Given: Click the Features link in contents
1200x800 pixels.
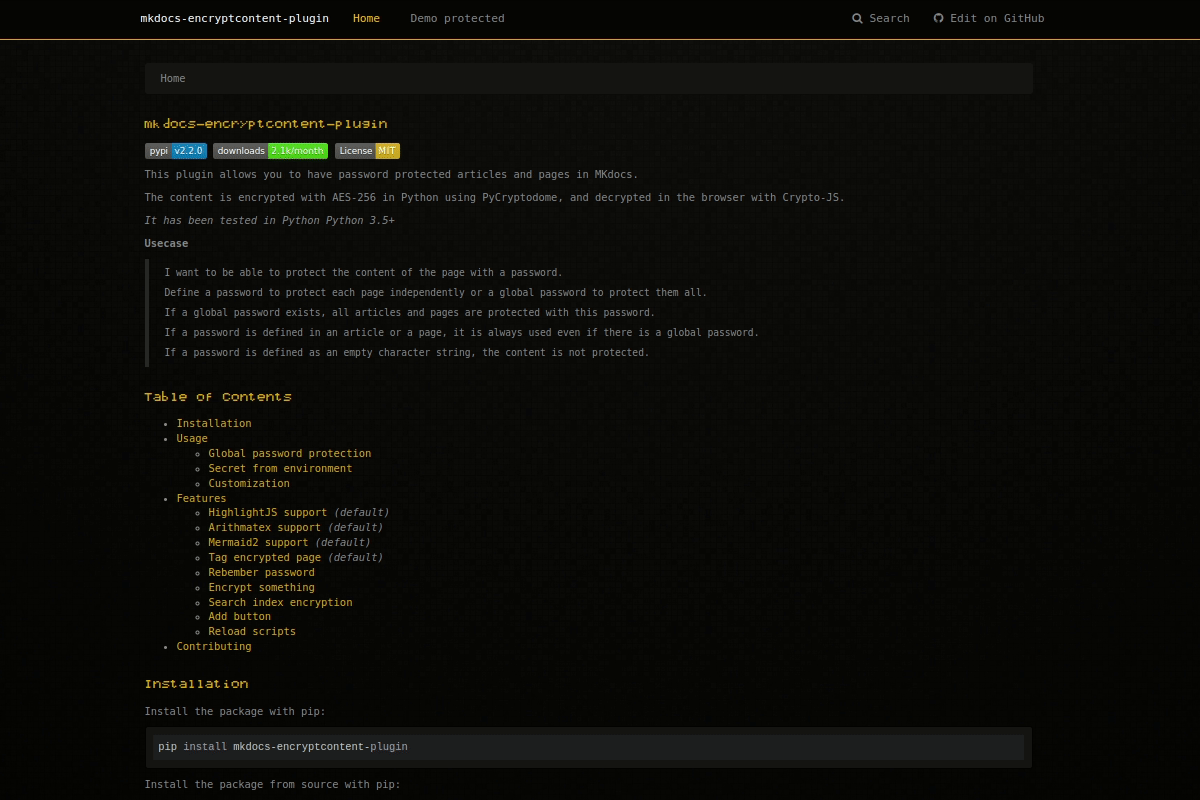Looking at the screenshot, I should point(201,498).
